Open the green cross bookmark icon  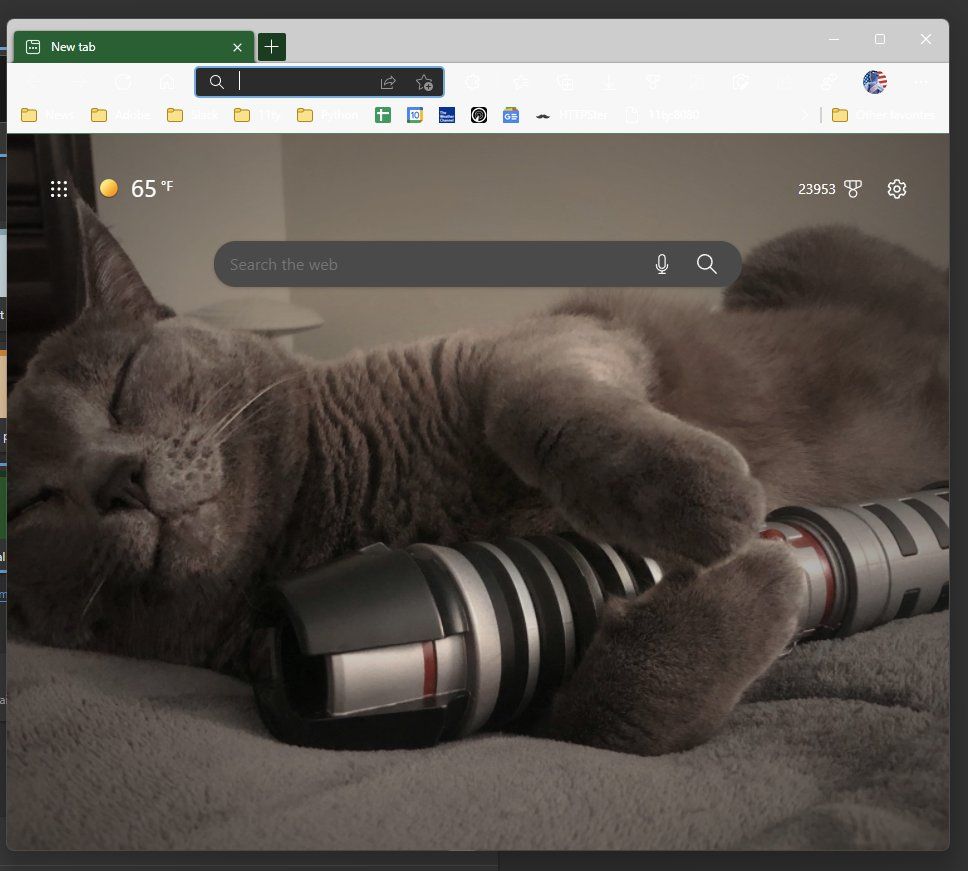[x=383, y=115]
